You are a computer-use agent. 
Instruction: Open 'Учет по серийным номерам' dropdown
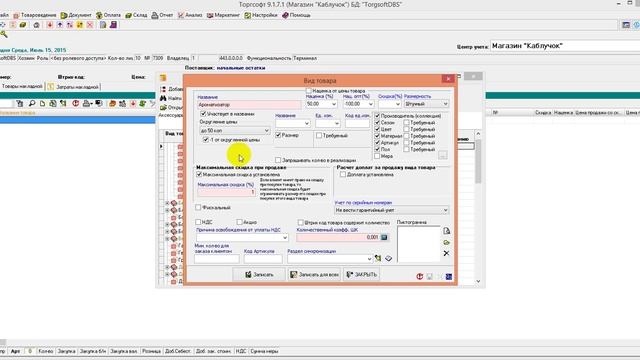pyautogui.click(x=445, y=210)
